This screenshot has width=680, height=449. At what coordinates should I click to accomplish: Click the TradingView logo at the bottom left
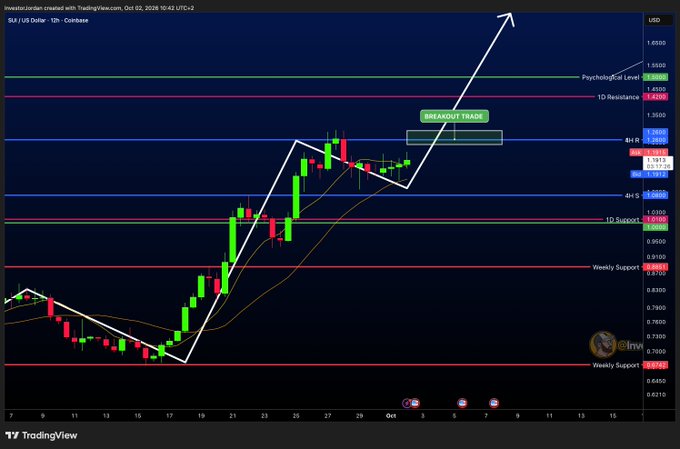coord(12,435)
